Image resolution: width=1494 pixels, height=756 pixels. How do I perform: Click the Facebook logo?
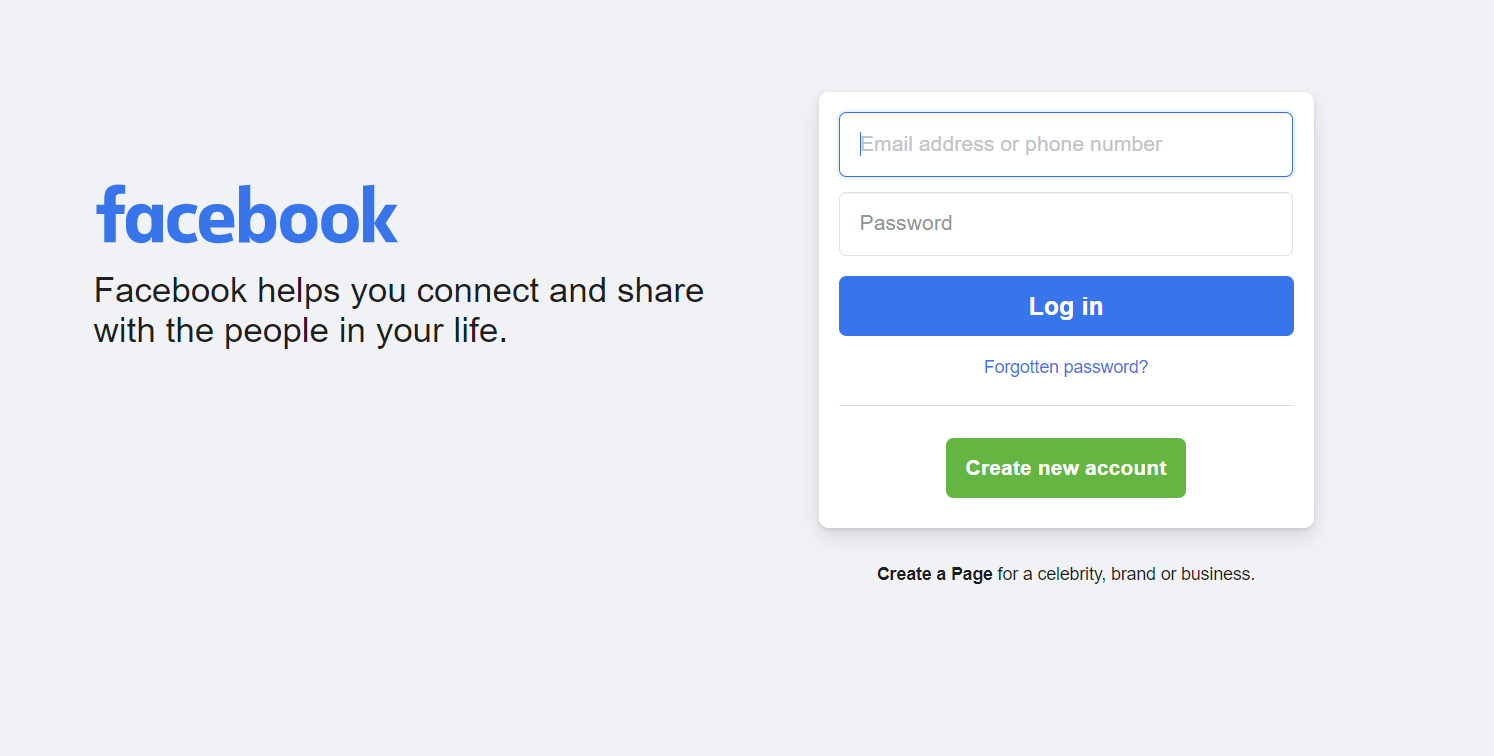coord(247,214)
